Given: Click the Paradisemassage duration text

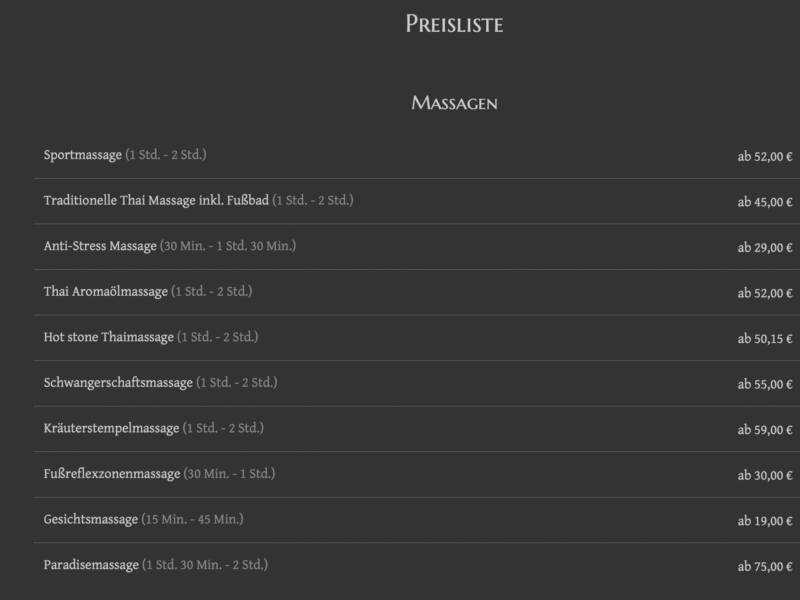Looking at the screenshot, I should [205, 565].
